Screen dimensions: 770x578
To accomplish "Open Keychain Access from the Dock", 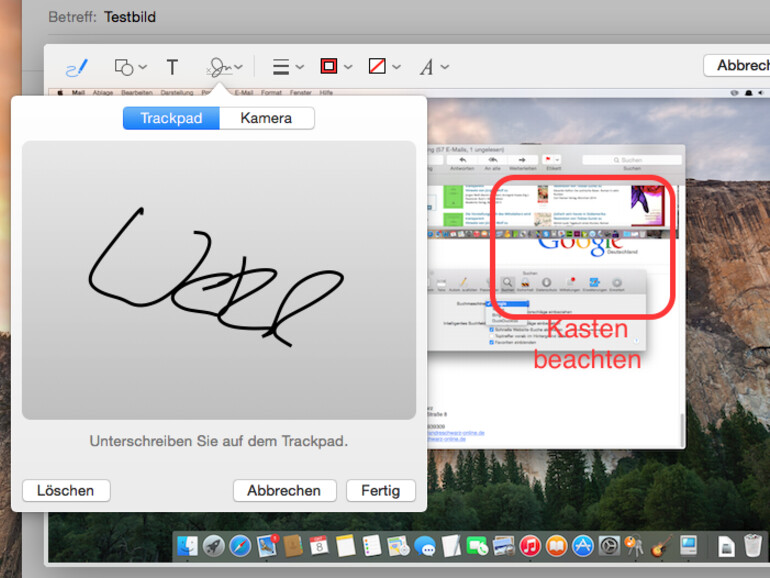I will [x=634, y=546].
